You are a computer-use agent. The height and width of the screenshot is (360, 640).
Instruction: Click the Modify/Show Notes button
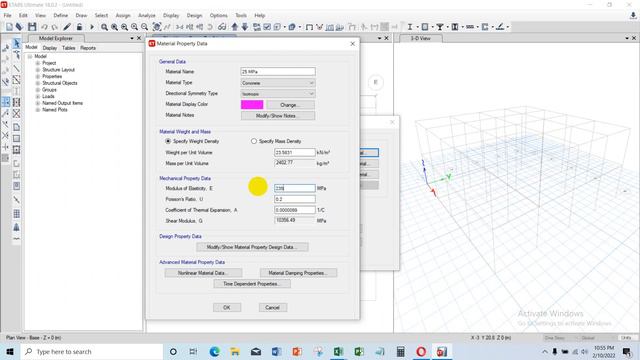click(x=278, y=116)
